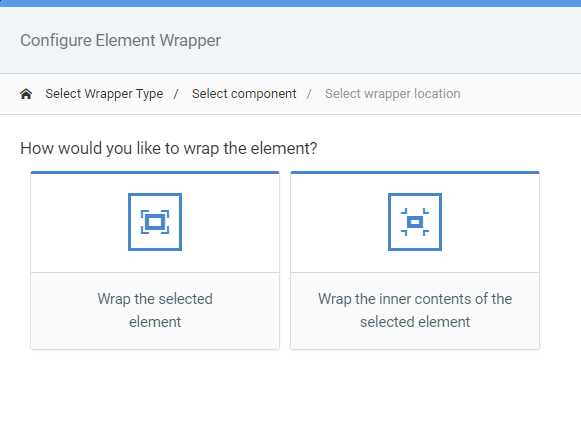The height and width of the screenshot is (434, 581).
Task: Go to the home breadcrumb icon
Action: [x=26, y=94]
